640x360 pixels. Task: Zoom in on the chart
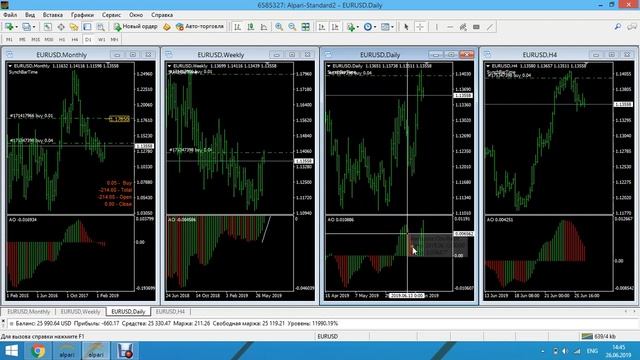[x=279, y=27]
